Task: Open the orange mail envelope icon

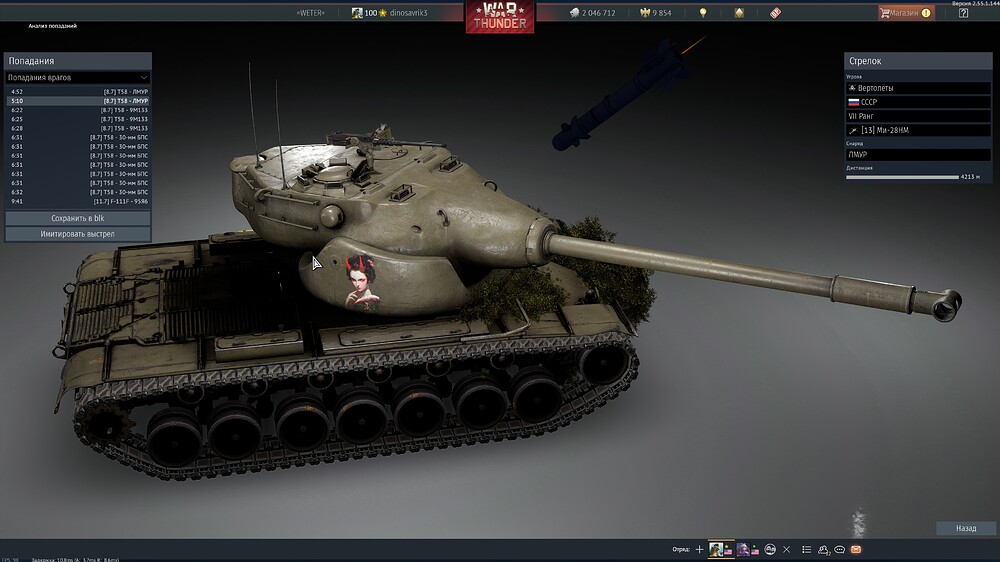Action: pyautogui.click(x=856, y=549)
